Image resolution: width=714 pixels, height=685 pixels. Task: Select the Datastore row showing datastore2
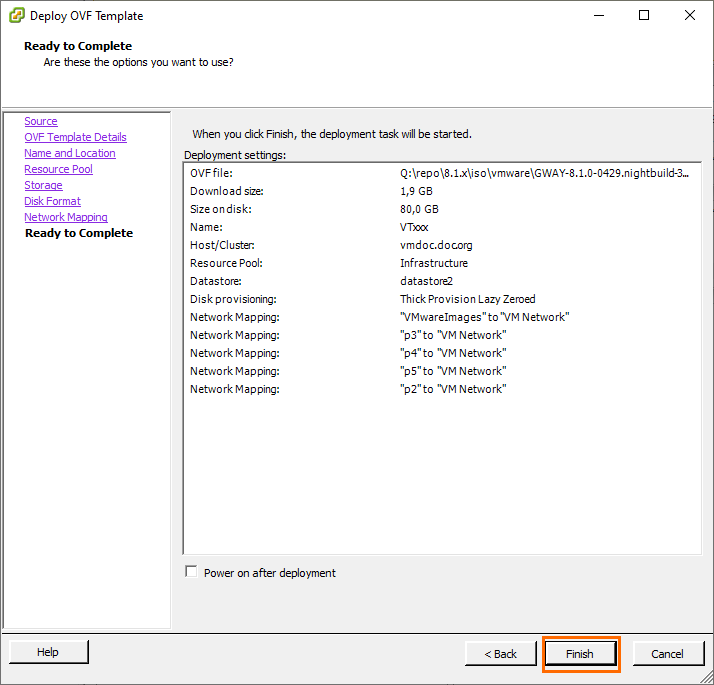[x=440, y=281]
